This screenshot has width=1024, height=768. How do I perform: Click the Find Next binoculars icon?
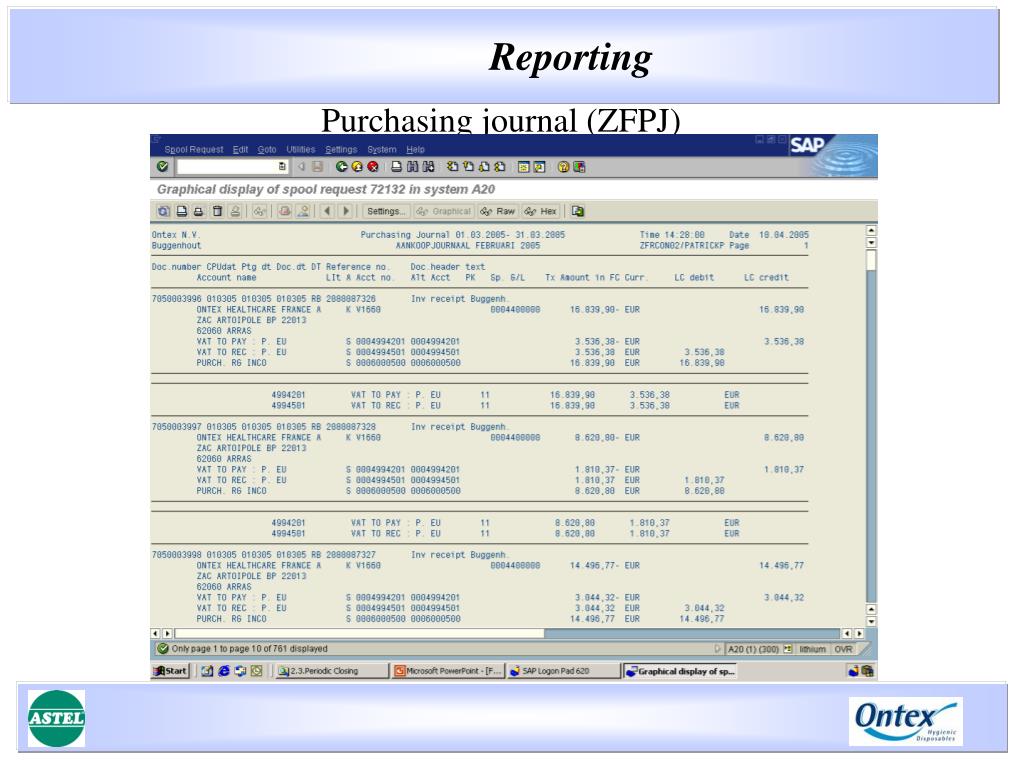(428, 167)
